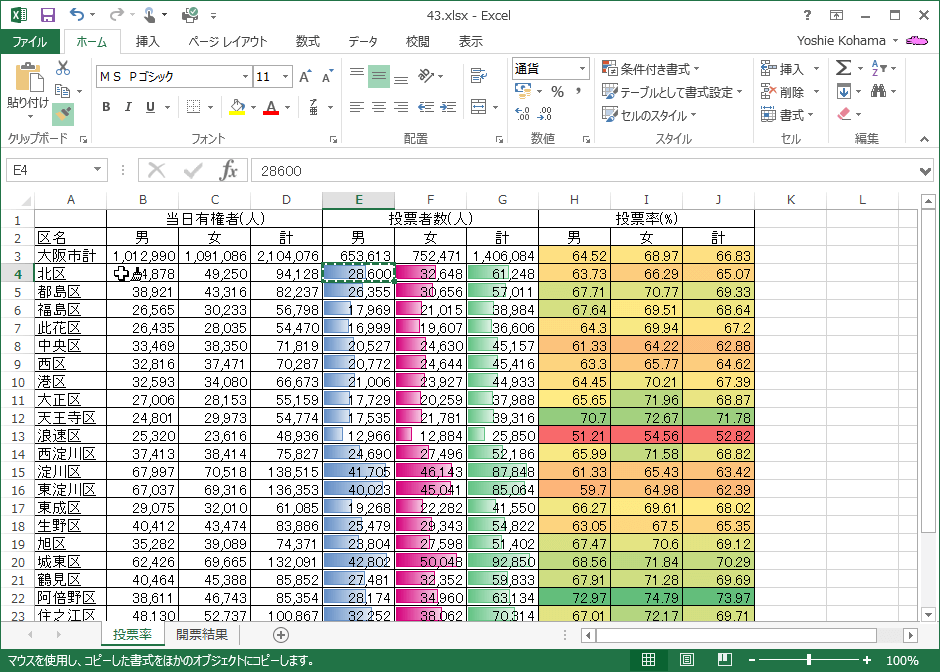The height and width of the screenshot is (672, 940).
Task: Open 条件付き書式 conditional formatting menu
Action: click(x=651, y=69)
